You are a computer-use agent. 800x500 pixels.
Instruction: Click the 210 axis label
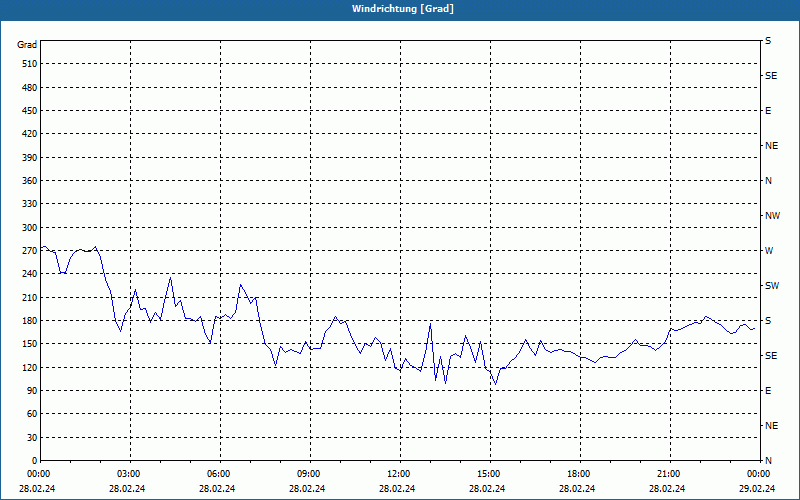click(x=30, y=297)
